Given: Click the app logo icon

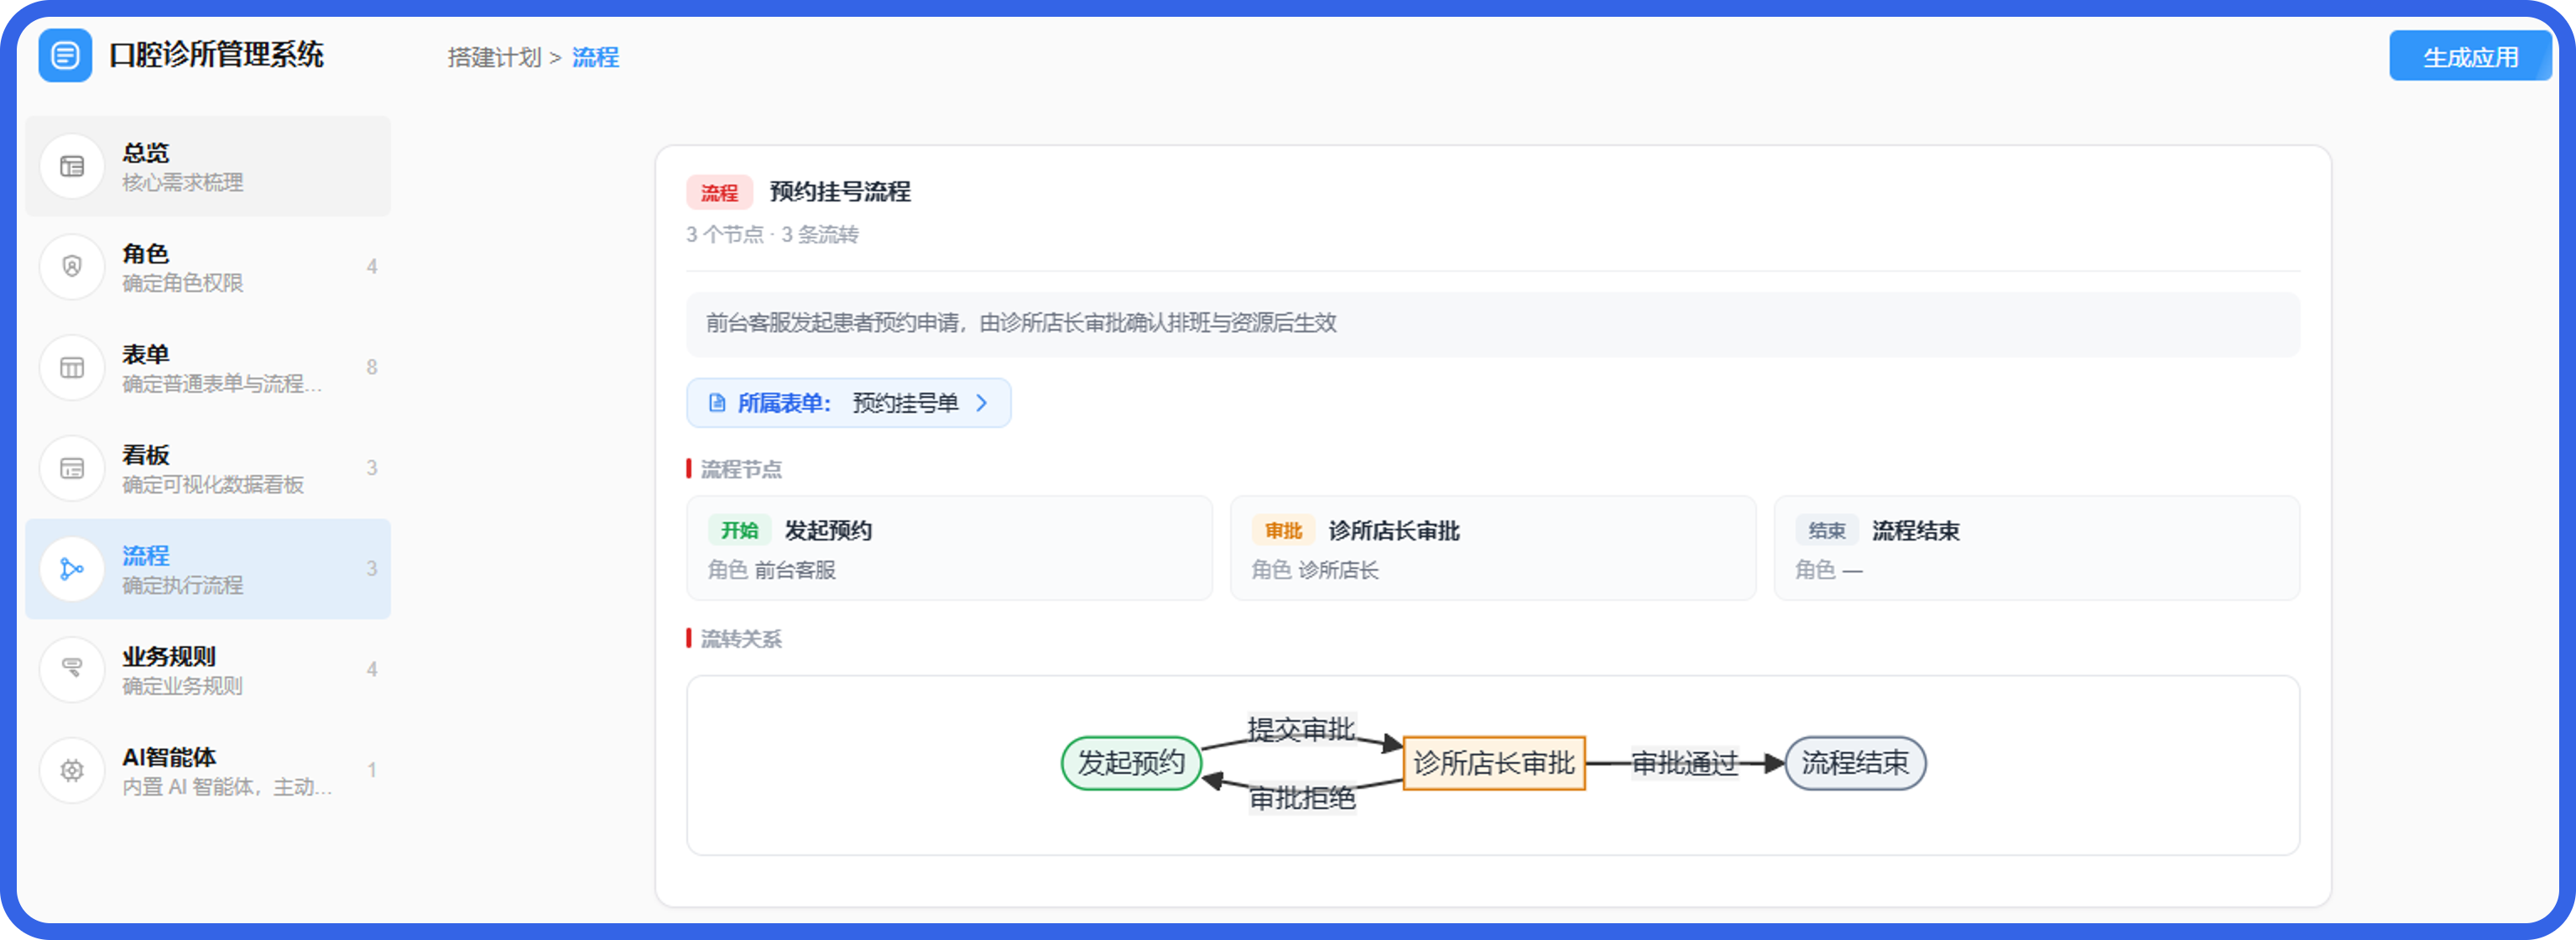Looking at the screenshot, I should tap(65, 55).
